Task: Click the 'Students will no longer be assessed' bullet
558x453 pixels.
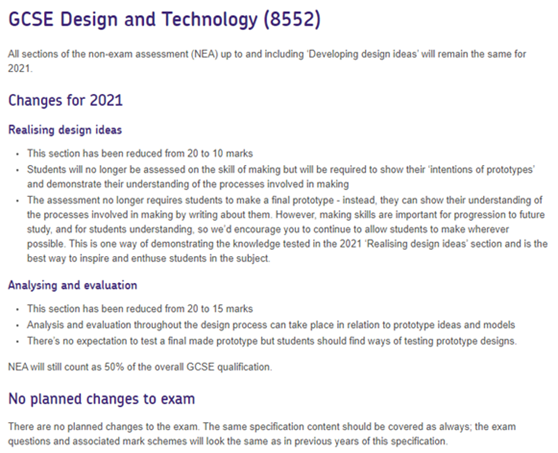Action: pos(281,177)
